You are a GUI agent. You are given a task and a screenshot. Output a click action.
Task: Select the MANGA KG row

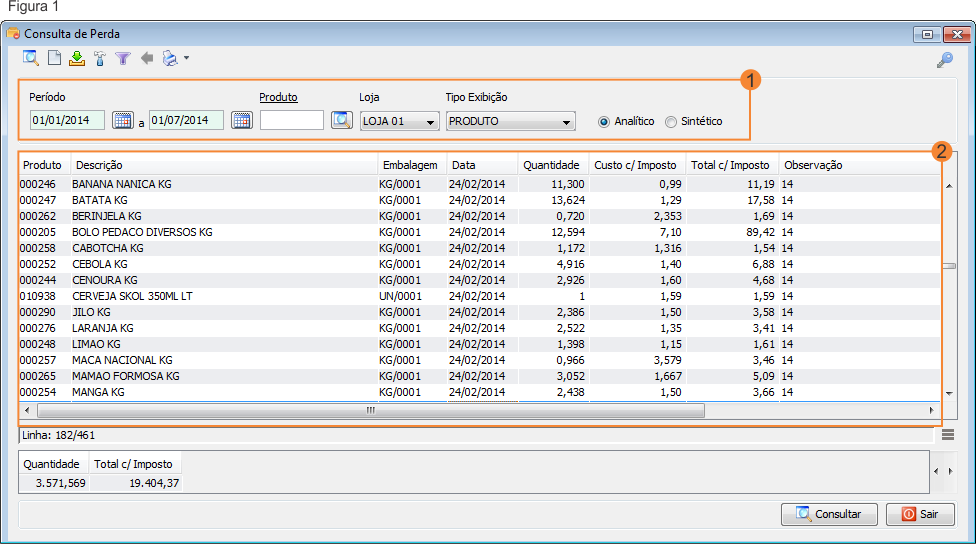point(479,392)
